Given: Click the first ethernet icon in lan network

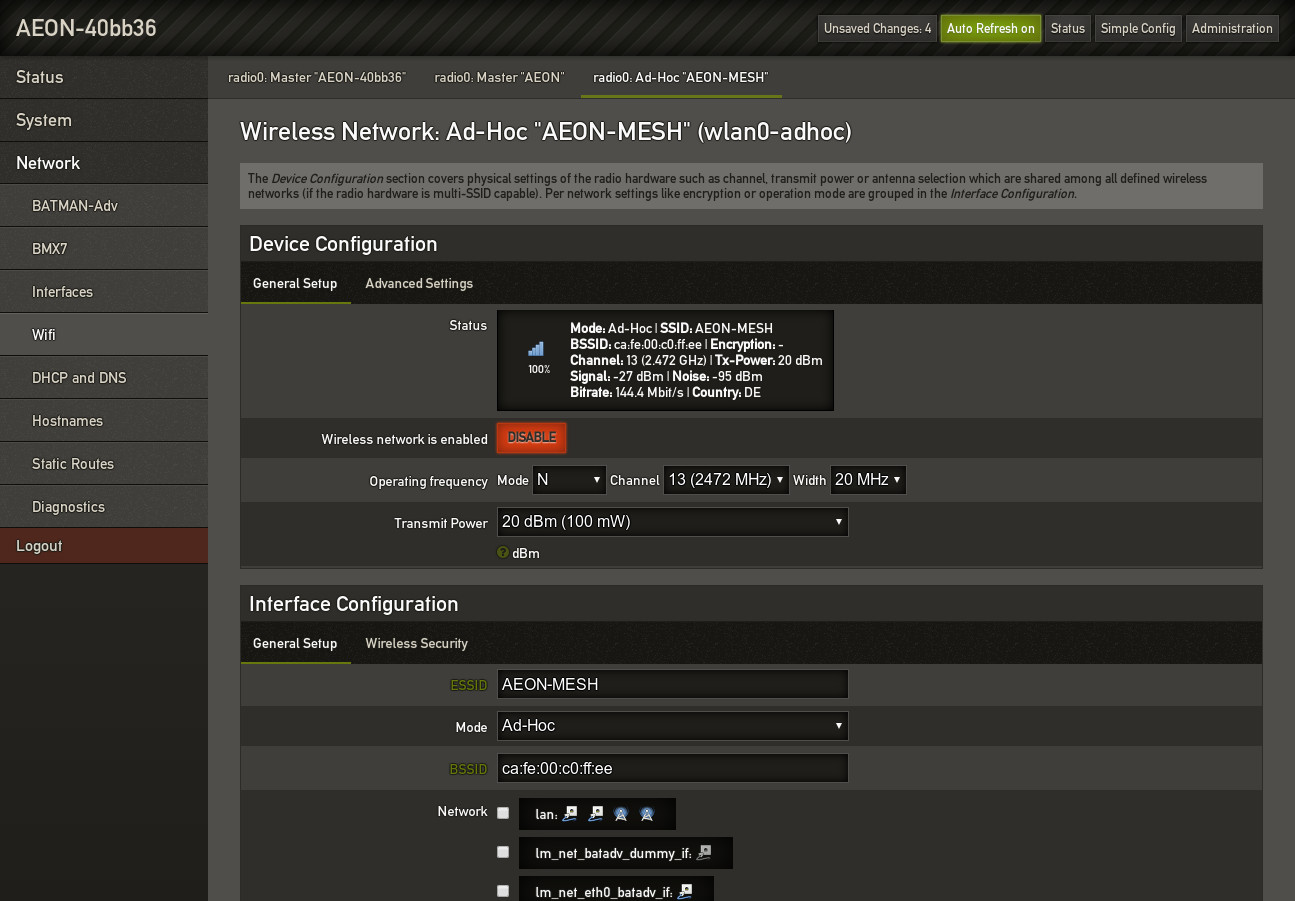Looking at the screenshot, I should pyautogui.click(x=570, y=814).
